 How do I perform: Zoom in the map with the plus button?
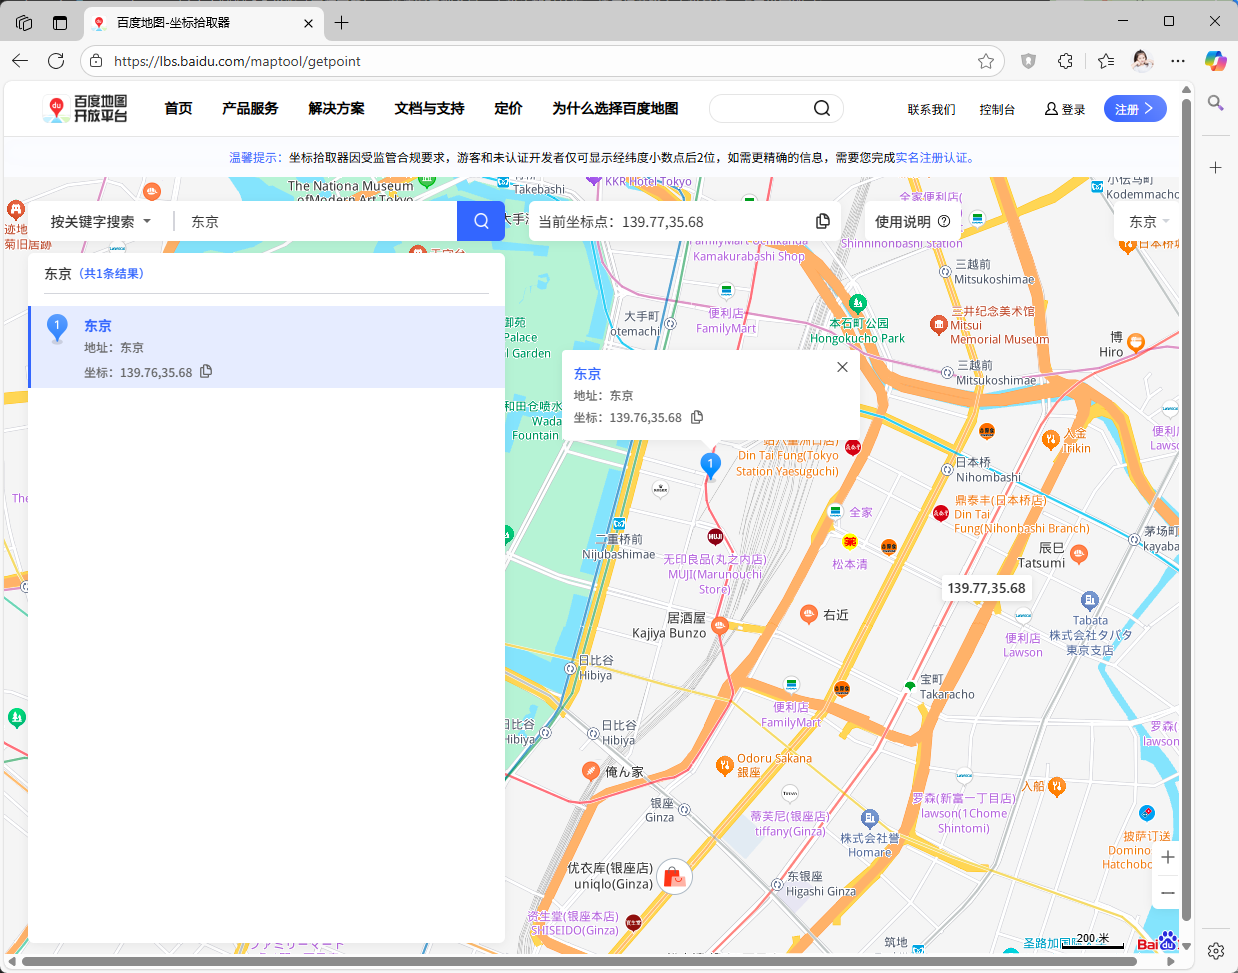[1167, 857]
